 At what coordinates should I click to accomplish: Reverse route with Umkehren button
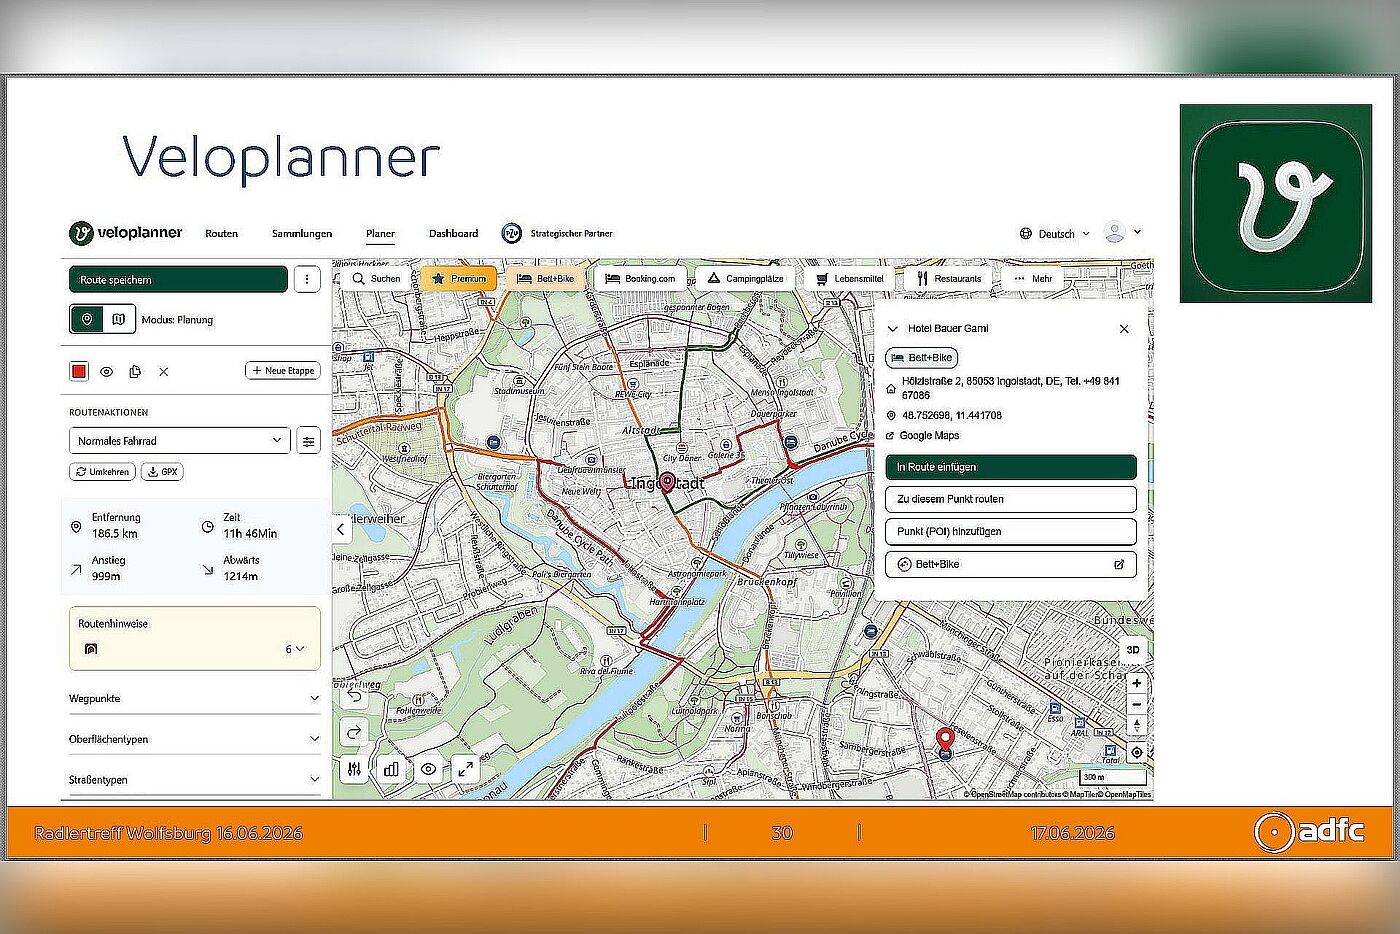pyautogui.click(x=102, y=471)
